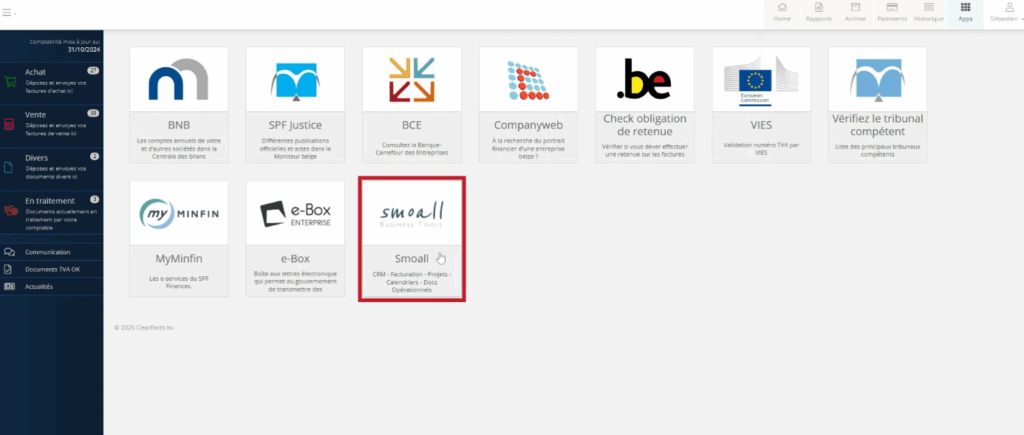The height and width of the screenshot is (435, 1024).
Task: Click the date 31/10/2024 in sidebar
Action: [x=84, y=49]
